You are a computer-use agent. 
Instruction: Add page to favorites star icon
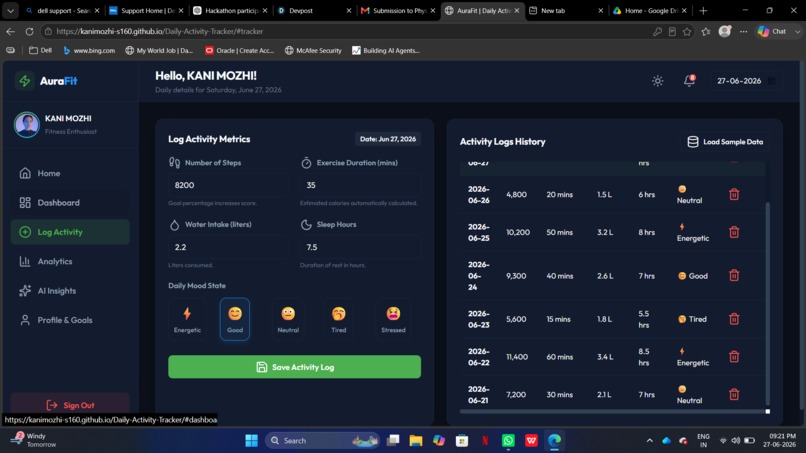coord(687,31)
